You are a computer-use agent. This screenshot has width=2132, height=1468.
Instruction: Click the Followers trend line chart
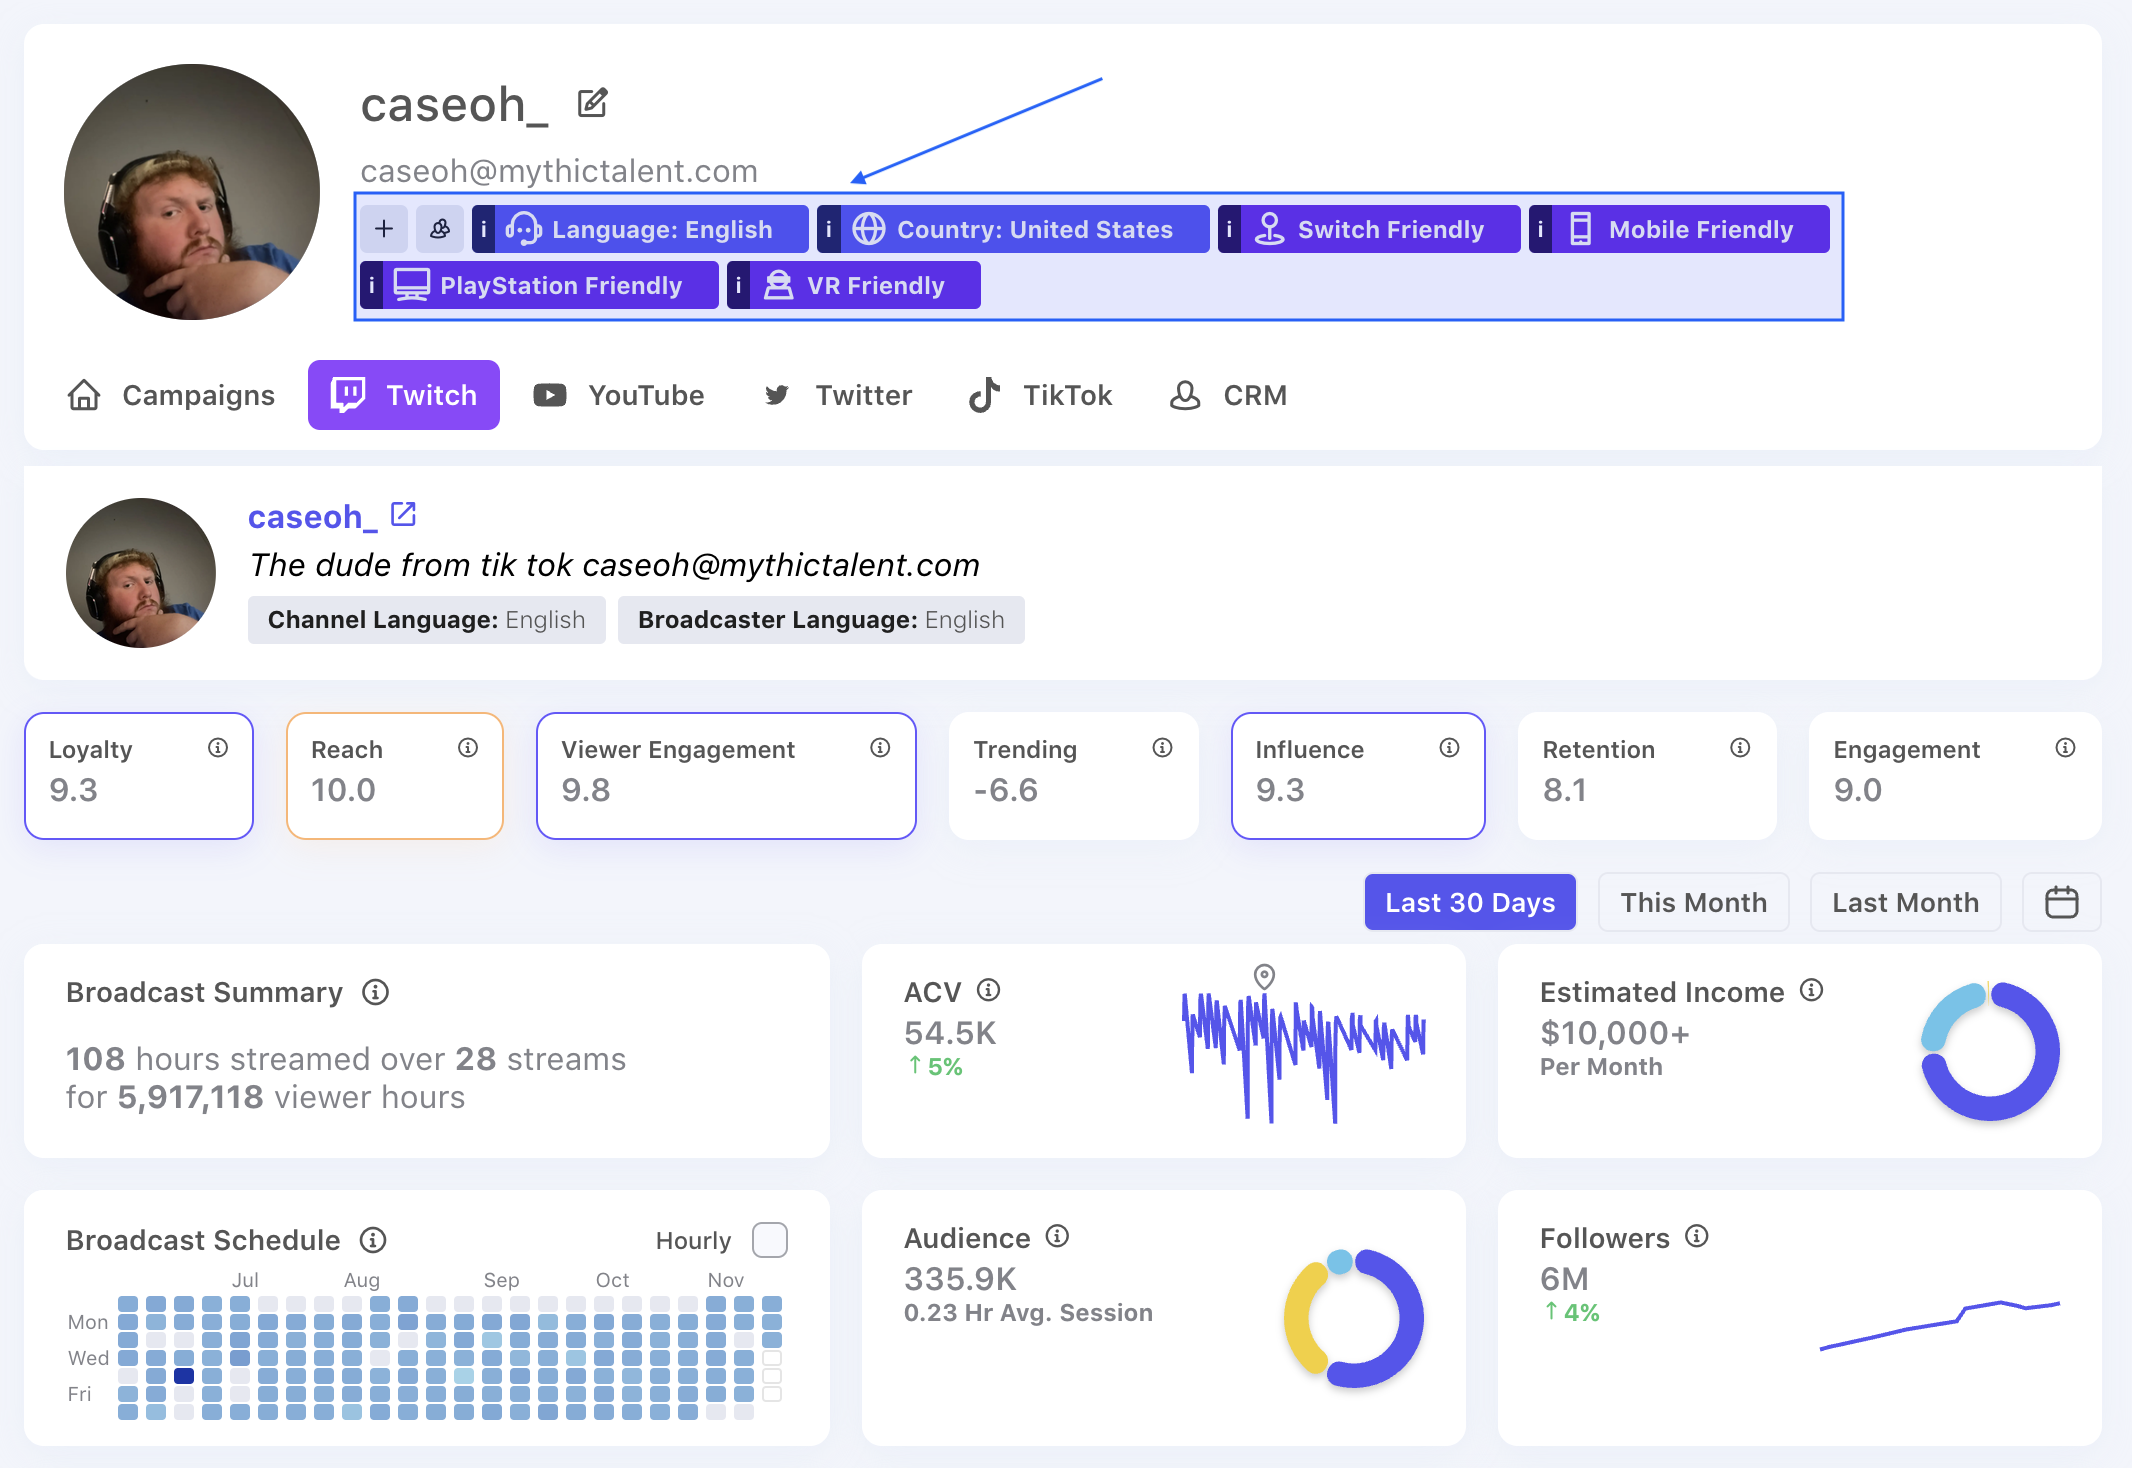point(1940,1325)
